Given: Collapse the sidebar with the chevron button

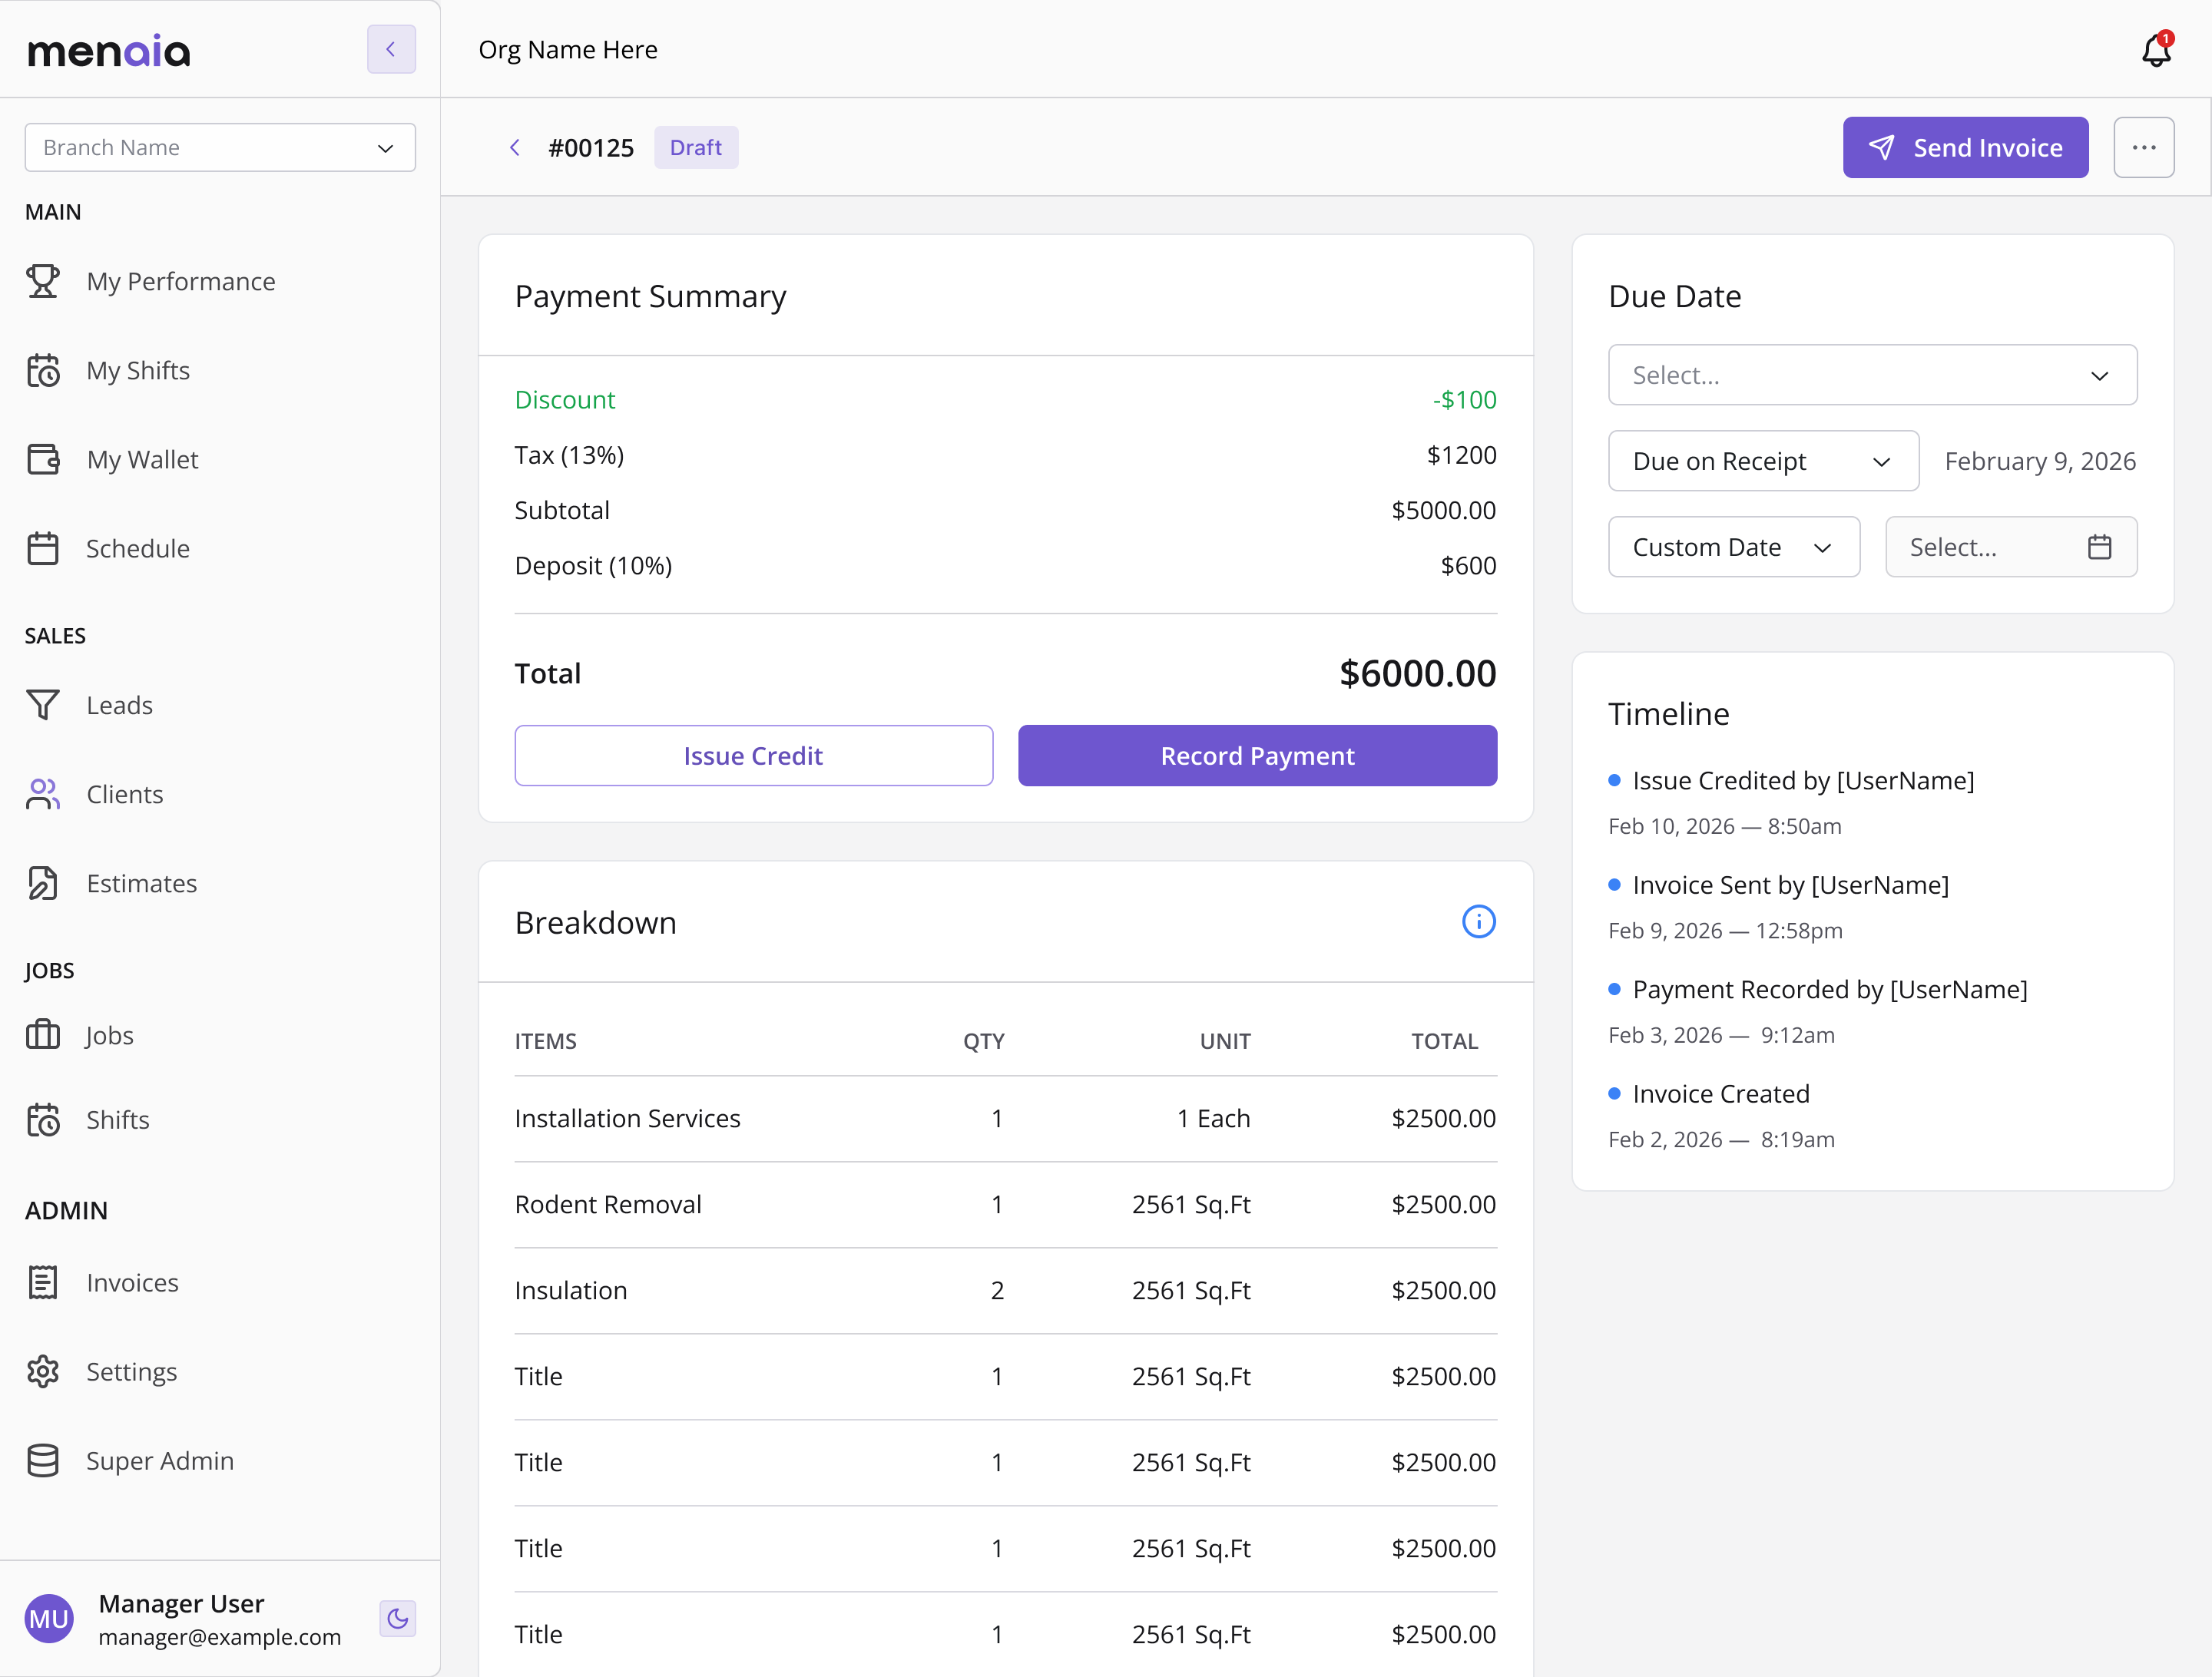Looking at the screenshot, I should 391,49.
